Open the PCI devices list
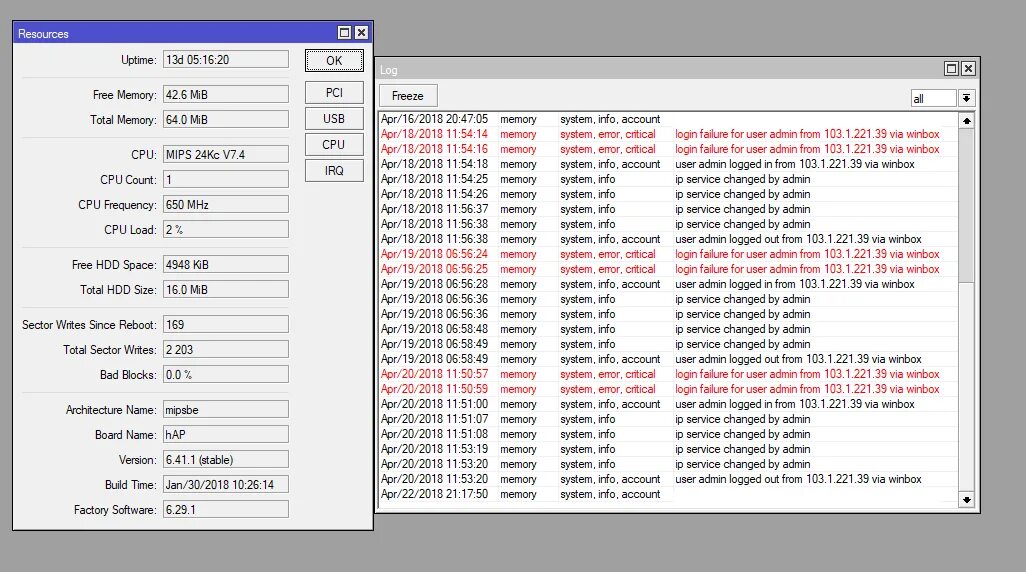 (334, 92)
